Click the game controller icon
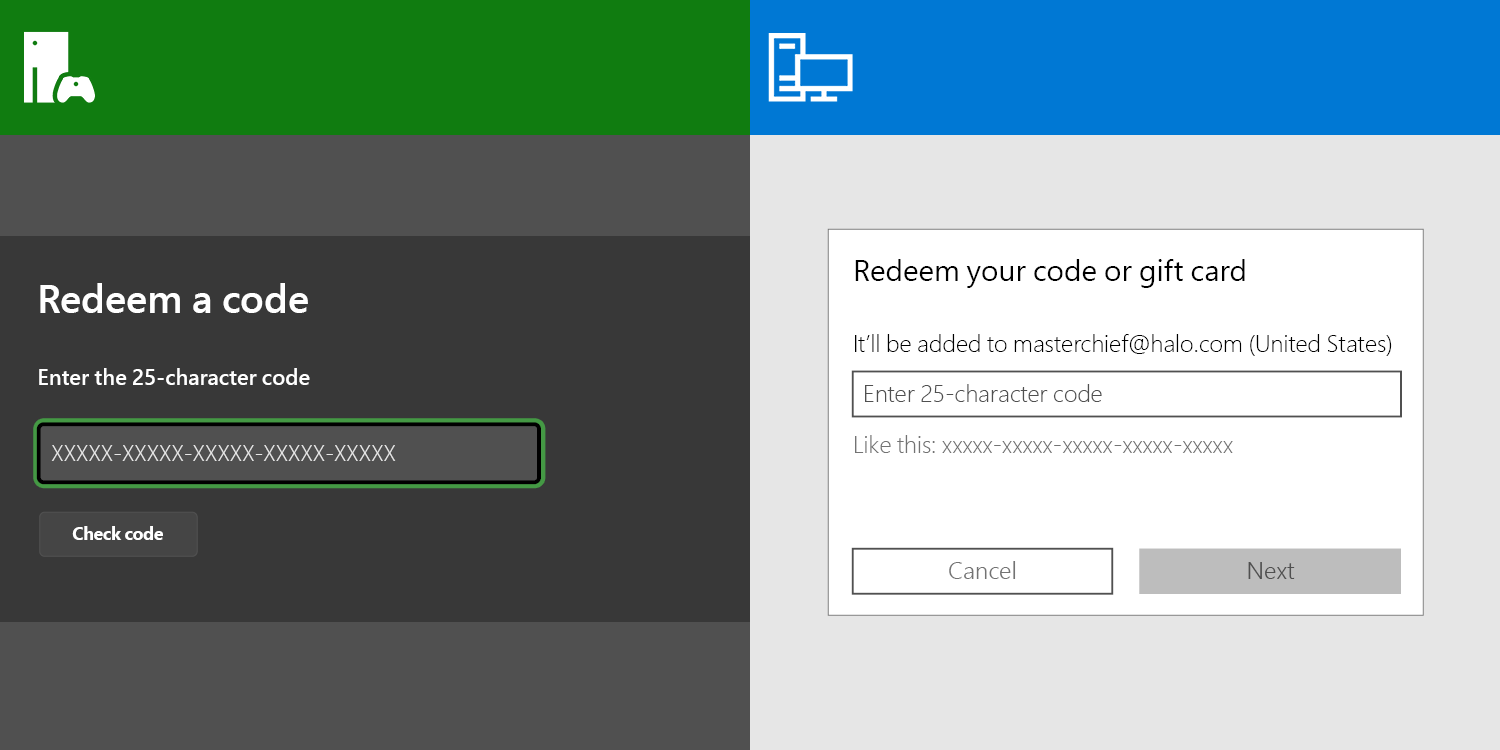The width and height of the screenshot is (1500, 750). point(76,88)
